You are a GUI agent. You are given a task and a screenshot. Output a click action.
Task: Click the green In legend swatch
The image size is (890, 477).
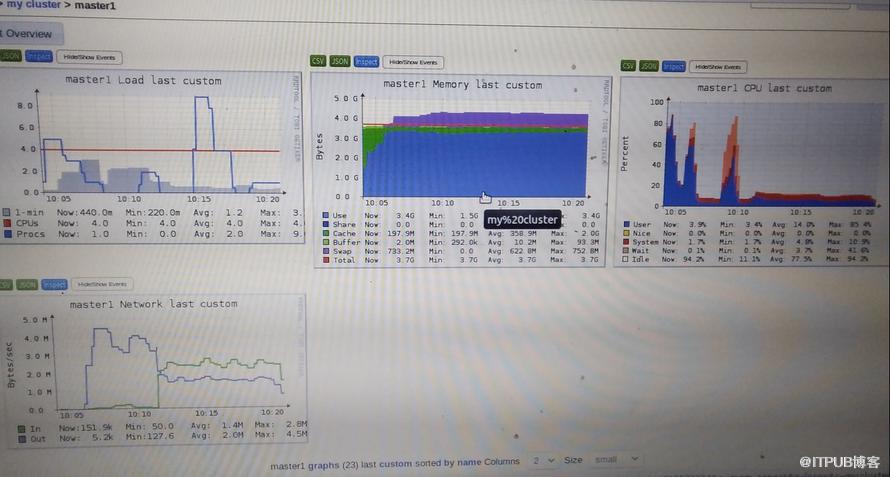click(22, 429)
